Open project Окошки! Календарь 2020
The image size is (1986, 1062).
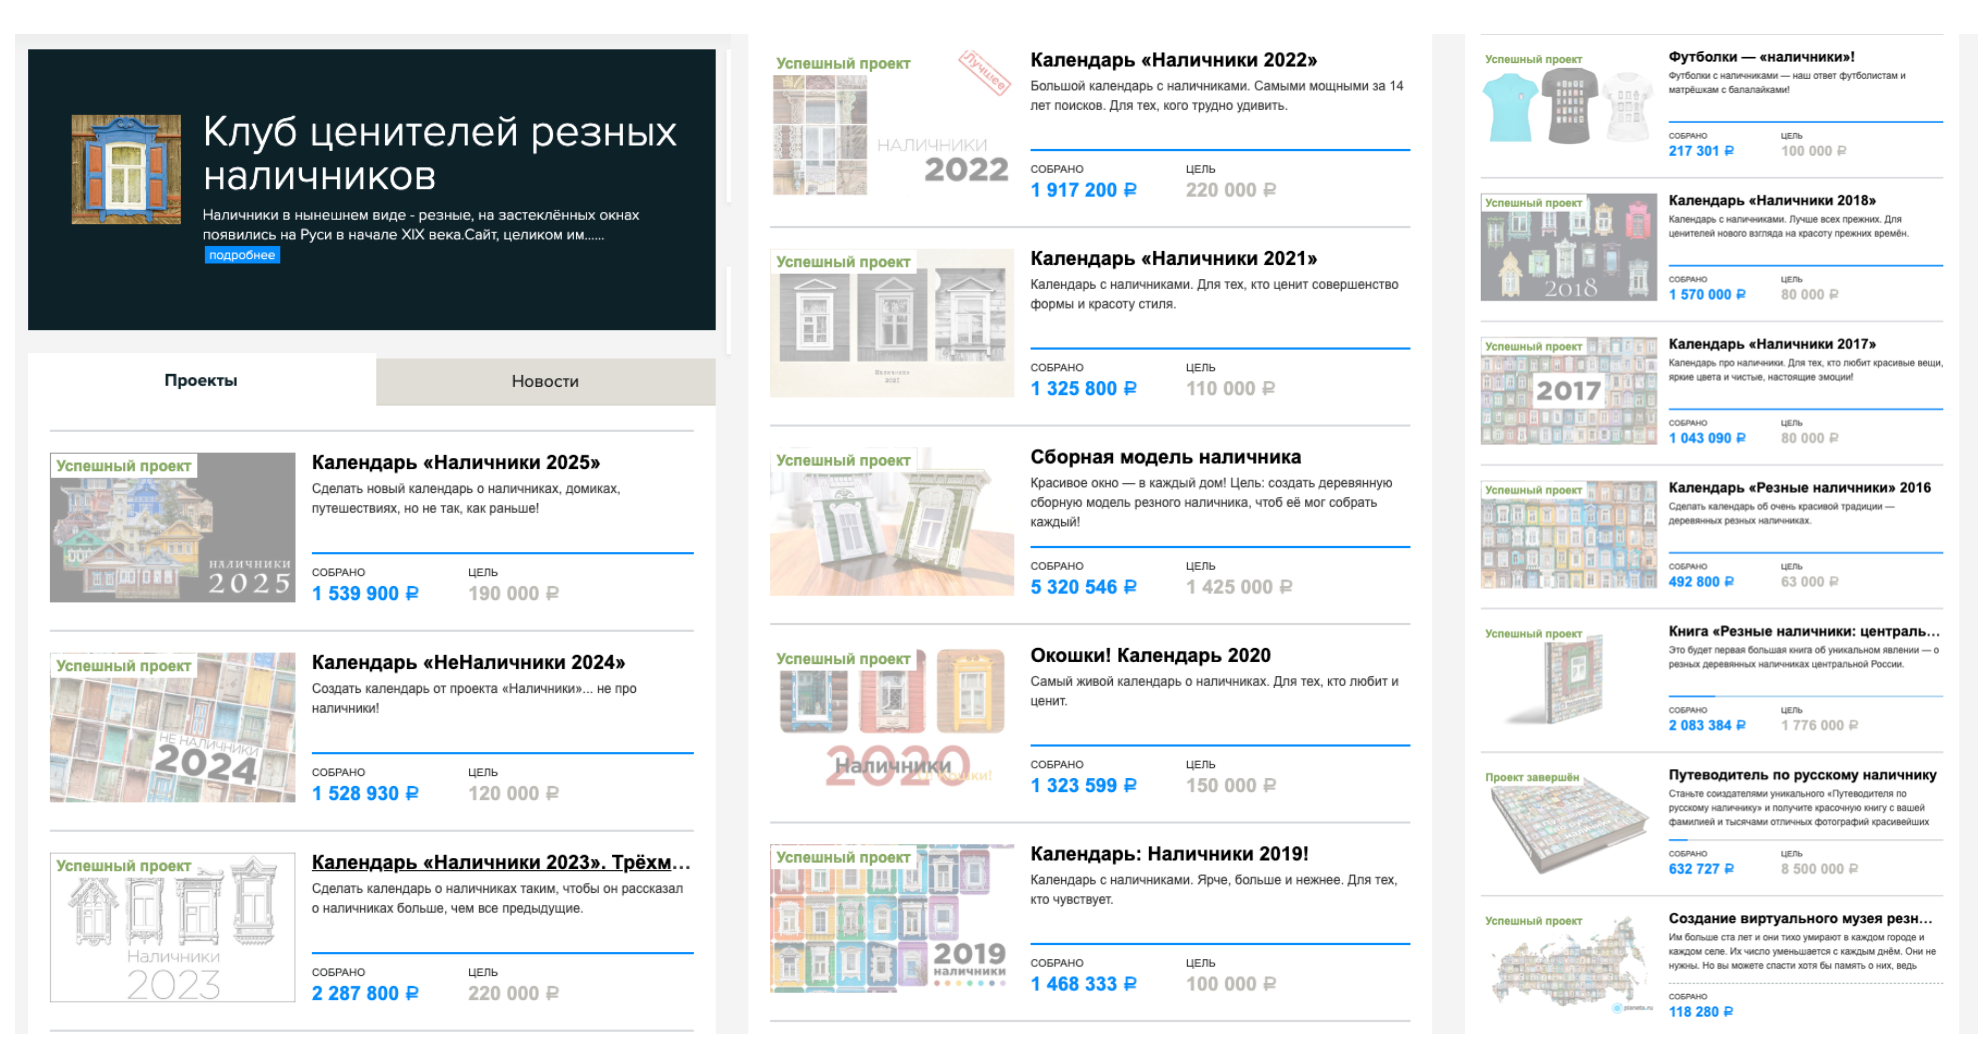click(x=1151, y=655)
